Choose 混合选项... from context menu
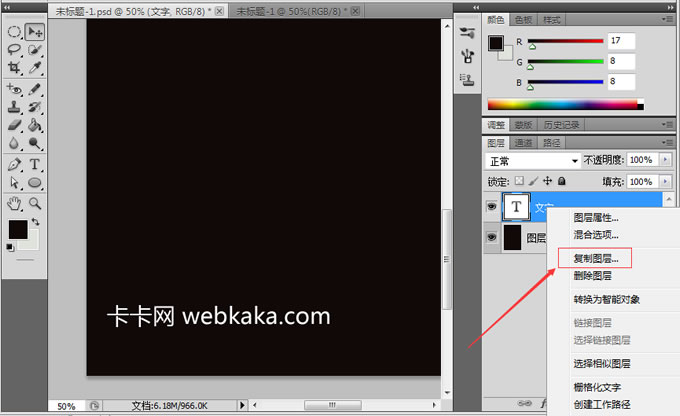 click(x=596, y=235)
